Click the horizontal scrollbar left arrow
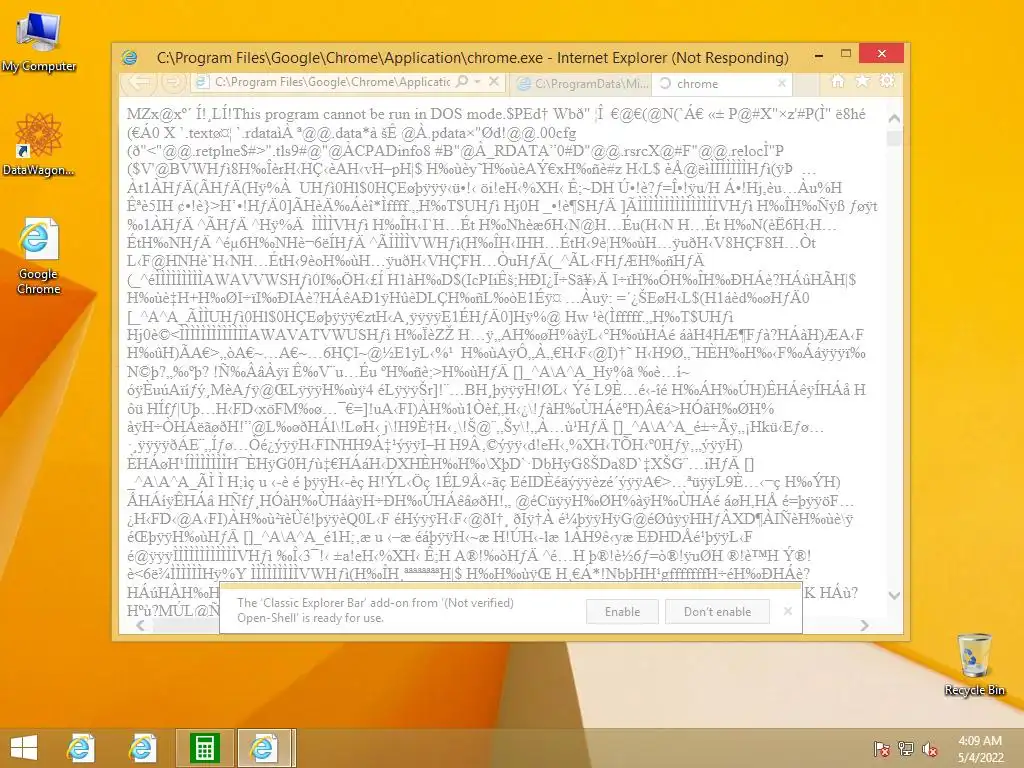Image resolution: width=1024 pixels, height=768 pixels. click(x=140, y=625)
